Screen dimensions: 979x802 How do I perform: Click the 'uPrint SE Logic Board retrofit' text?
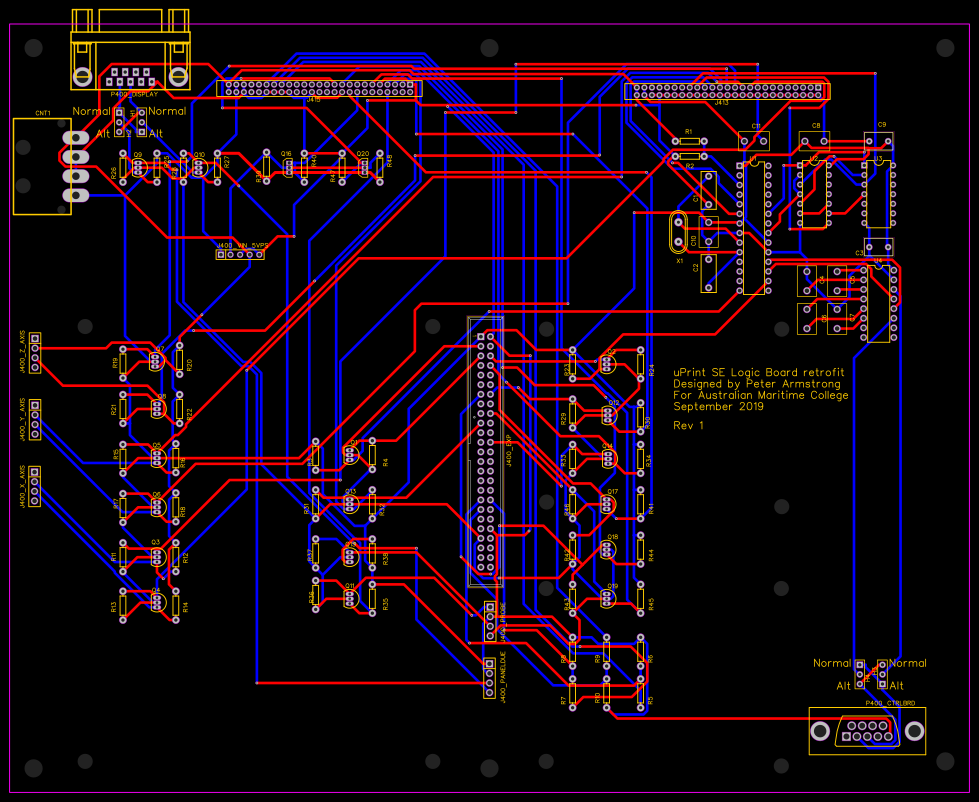click(x=759, y=373)
